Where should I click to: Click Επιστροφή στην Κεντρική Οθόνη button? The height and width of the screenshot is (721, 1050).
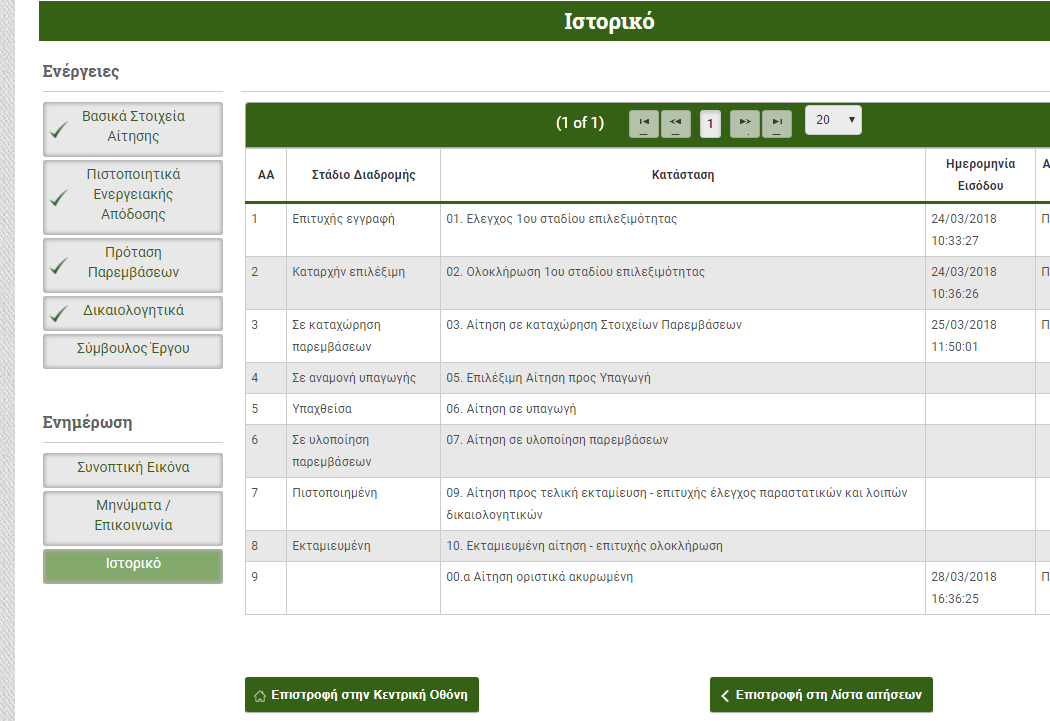pos(362,695)
